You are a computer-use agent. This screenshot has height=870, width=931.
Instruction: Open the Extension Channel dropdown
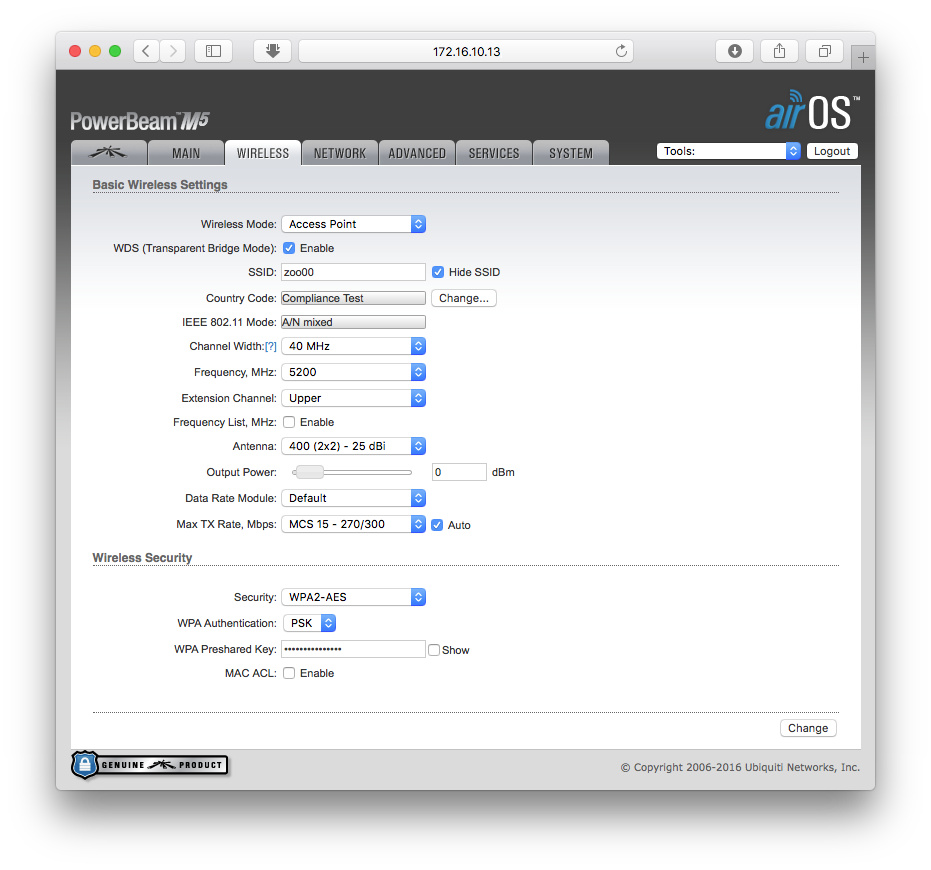click(353, 398)
